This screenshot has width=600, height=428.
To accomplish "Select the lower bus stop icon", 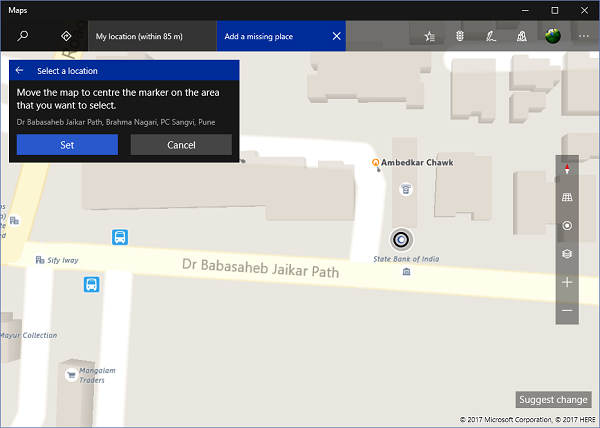I will click(x=91, y=285).
